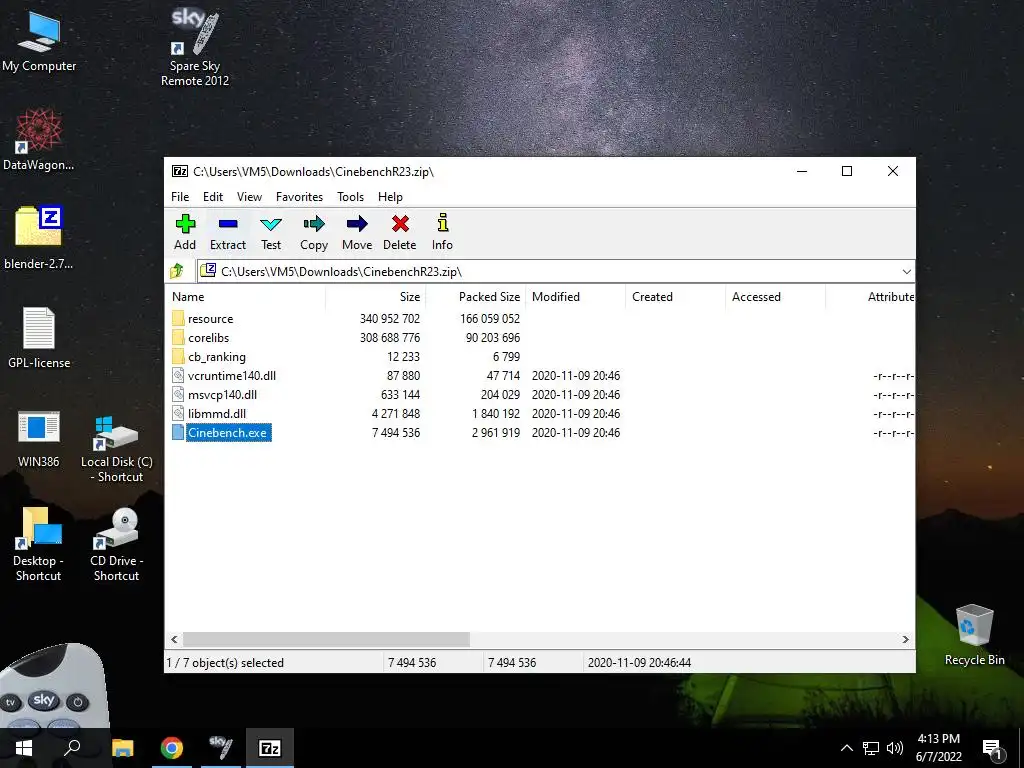
Task: Select libmmd.dll file
Action: tap(217, 413)
